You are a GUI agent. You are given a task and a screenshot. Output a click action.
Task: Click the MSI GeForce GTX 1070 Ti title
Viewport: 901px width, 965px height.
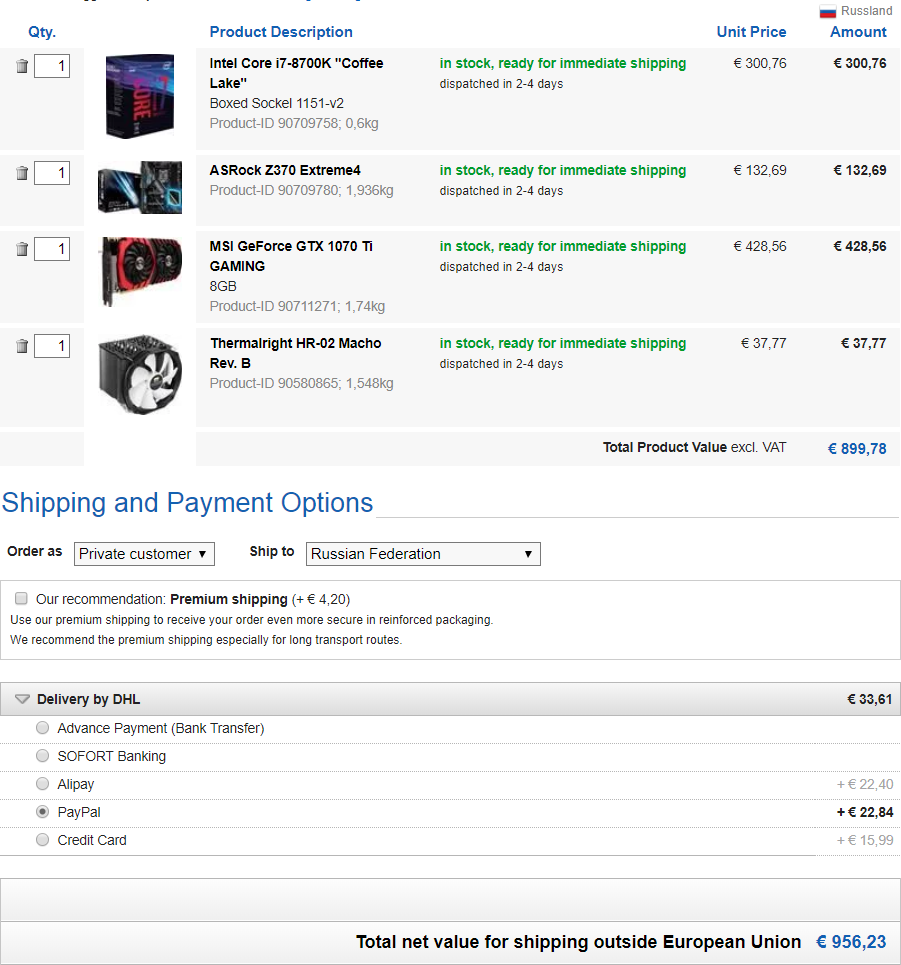click(x=291, y=246)
